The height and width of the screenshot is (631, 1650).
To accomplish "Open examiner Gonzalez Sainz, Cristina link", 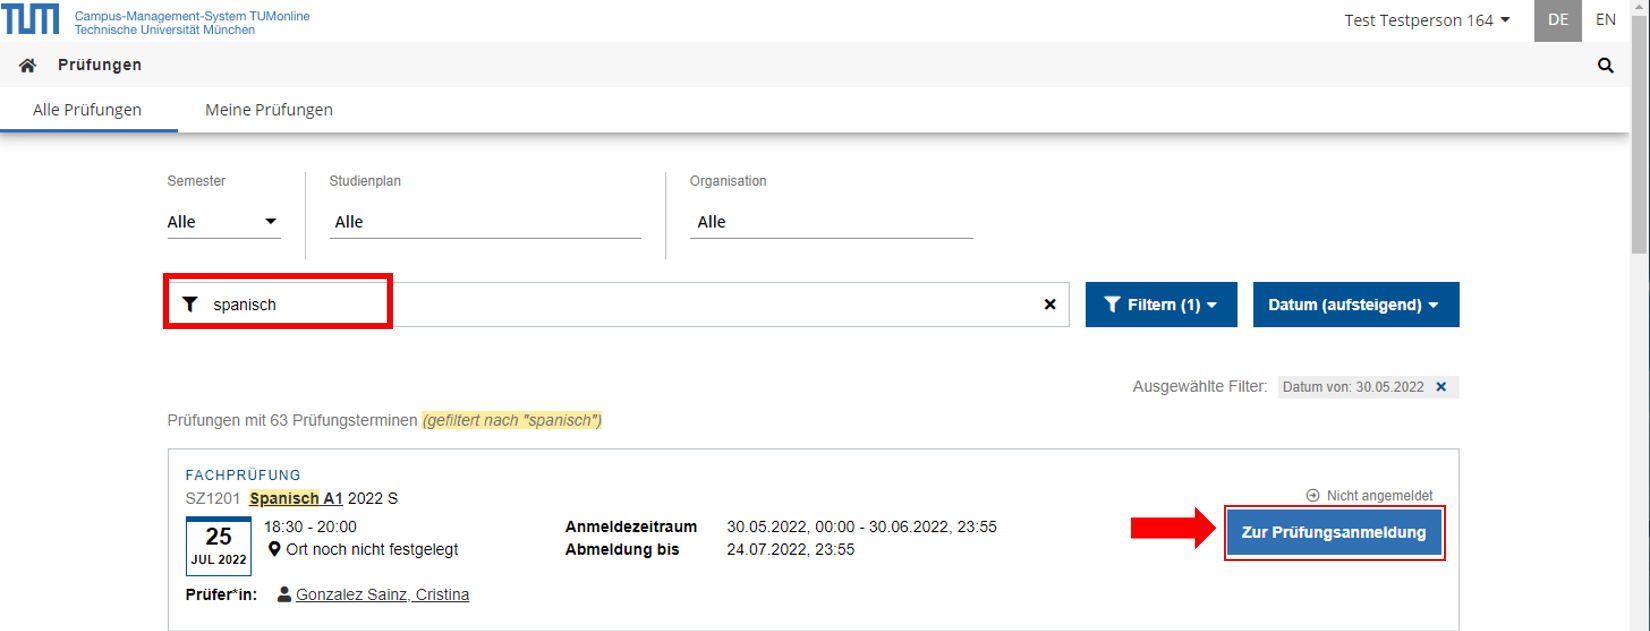I will click(382, 595).
